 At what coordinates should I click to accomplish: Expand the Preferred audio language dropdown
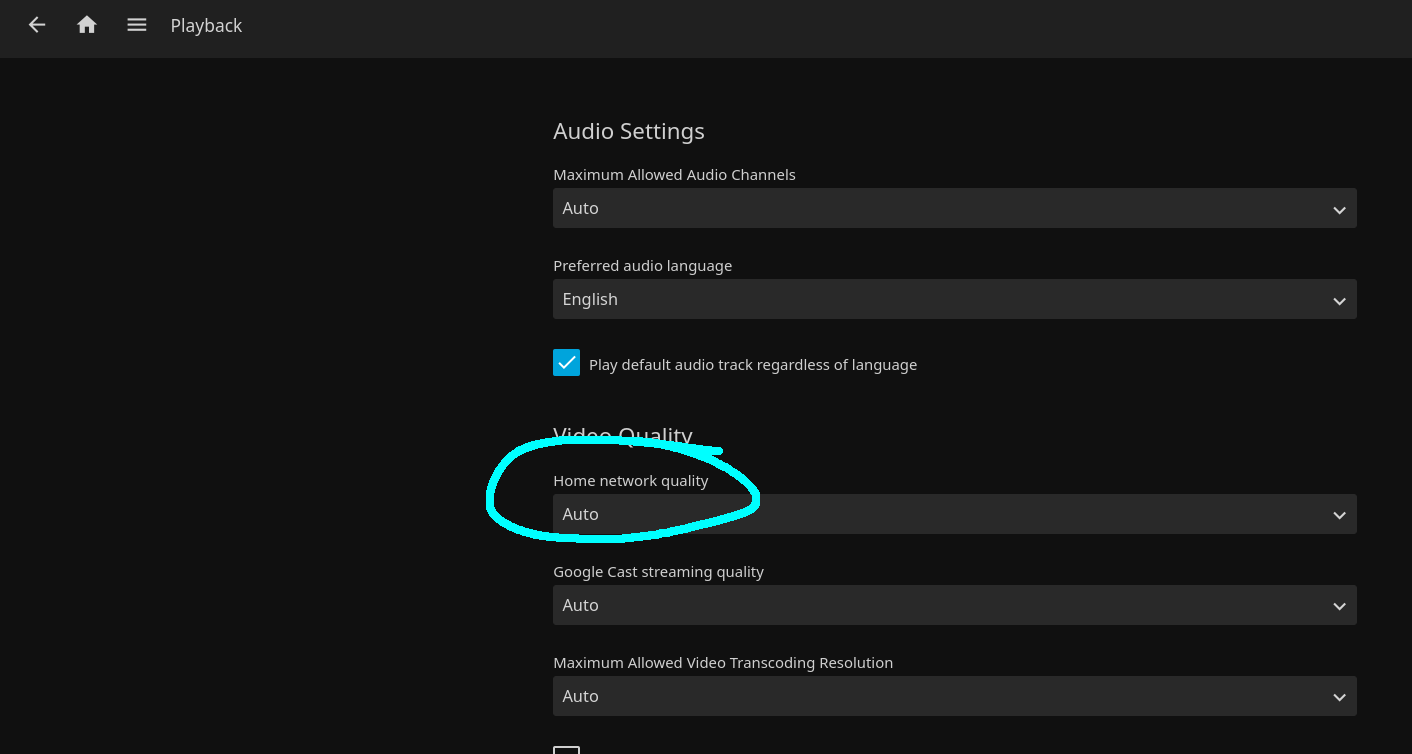(954, 299)
